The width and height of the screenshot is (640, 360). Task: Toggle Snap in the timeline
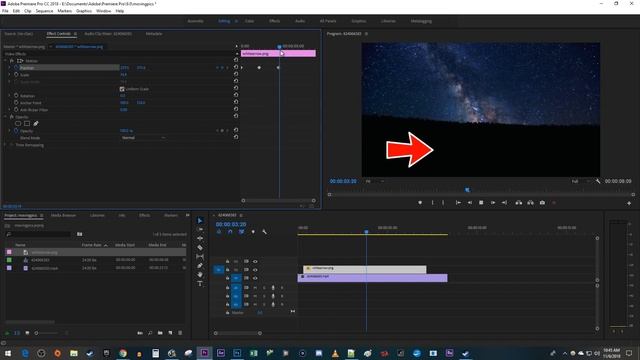click(x=230, y=232)
